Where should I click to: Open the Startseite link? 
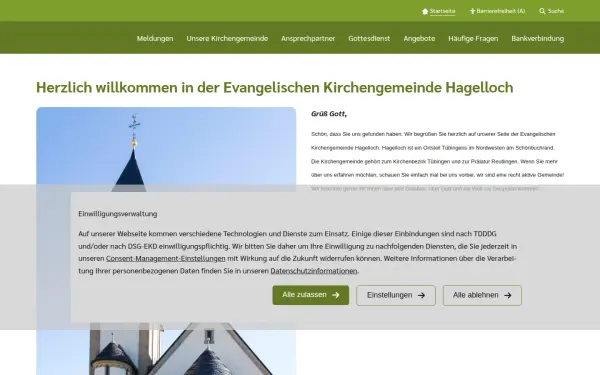(x=442, y=11)
